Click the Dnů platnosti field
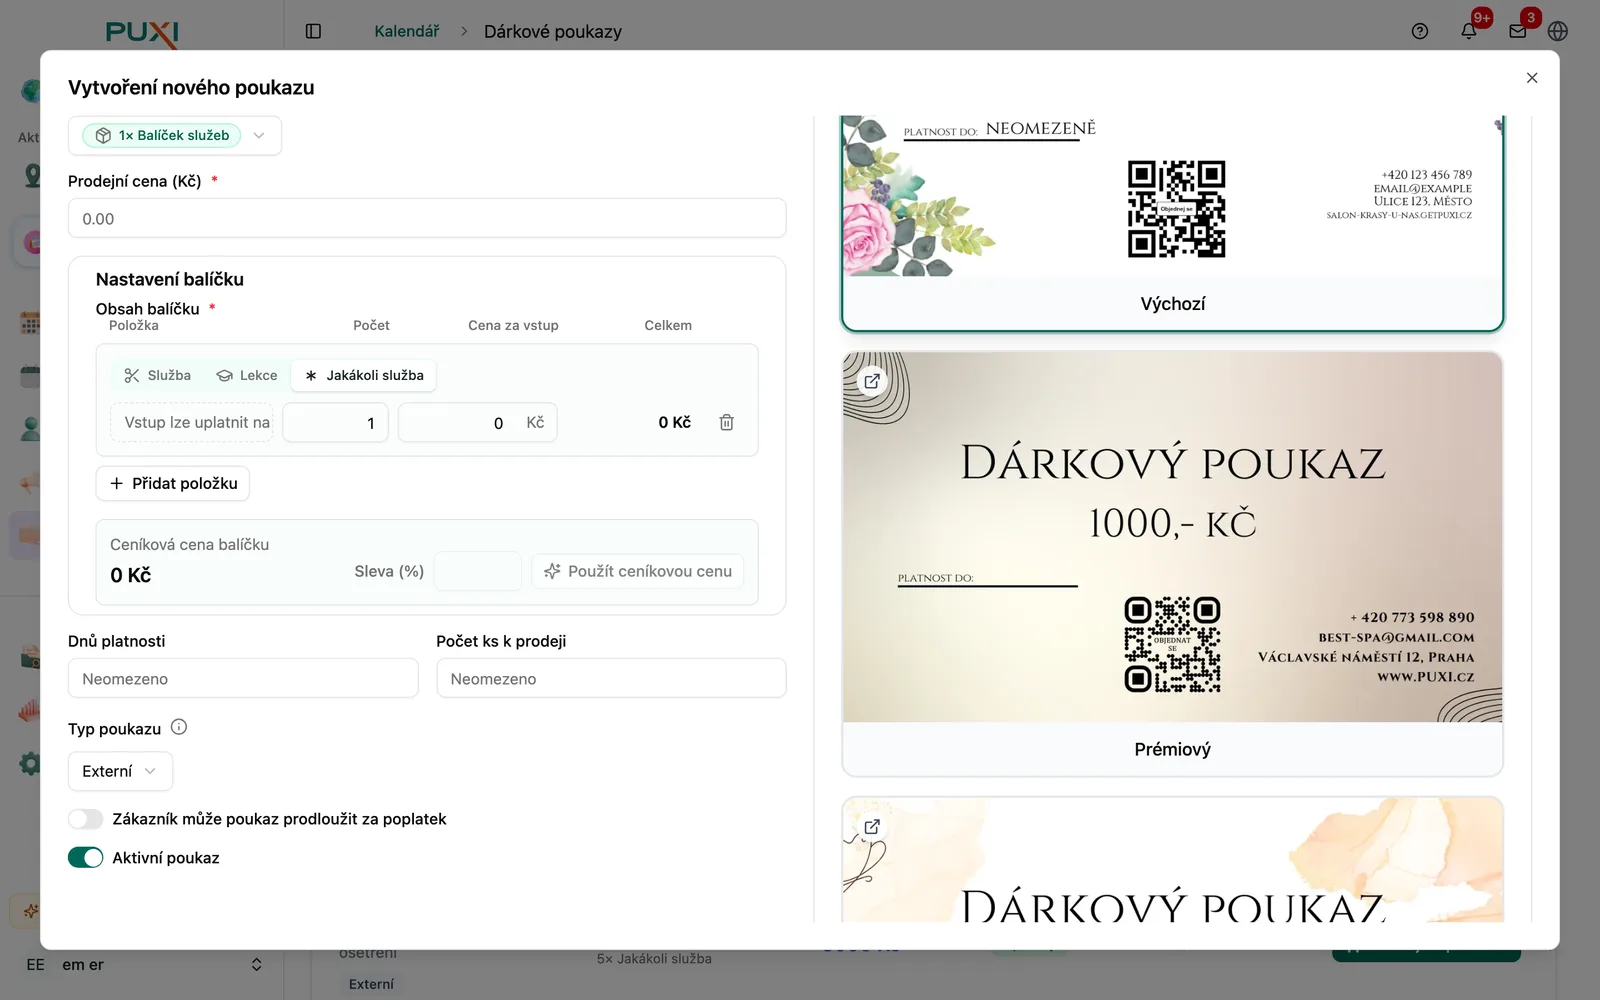1600x1000 pixels. click(243, 678)
